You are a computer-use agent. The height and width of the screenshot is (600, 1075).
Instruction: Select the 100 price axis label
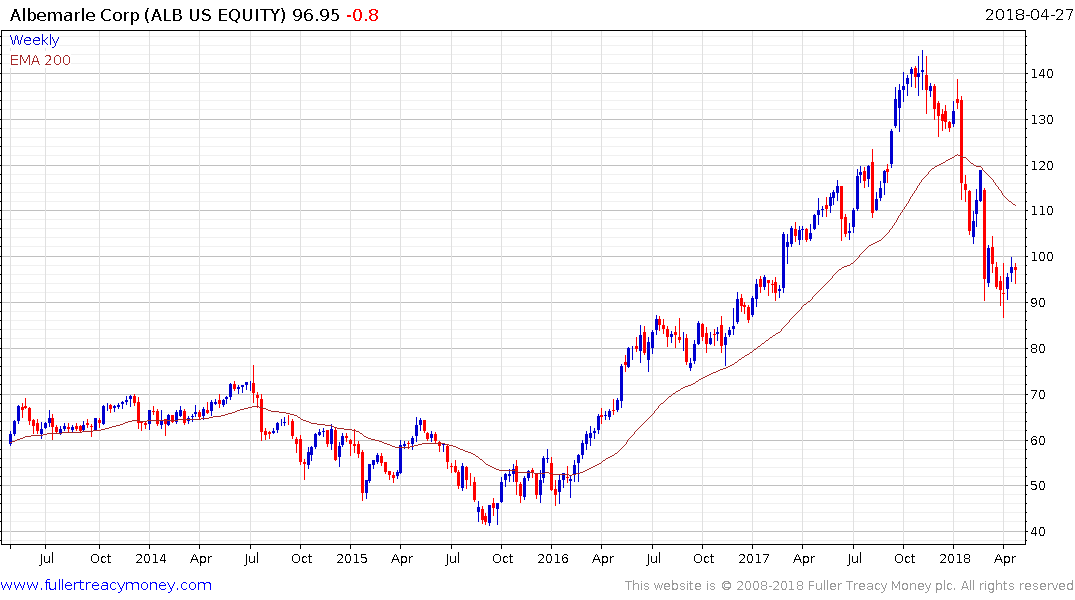click(1042, 257)
